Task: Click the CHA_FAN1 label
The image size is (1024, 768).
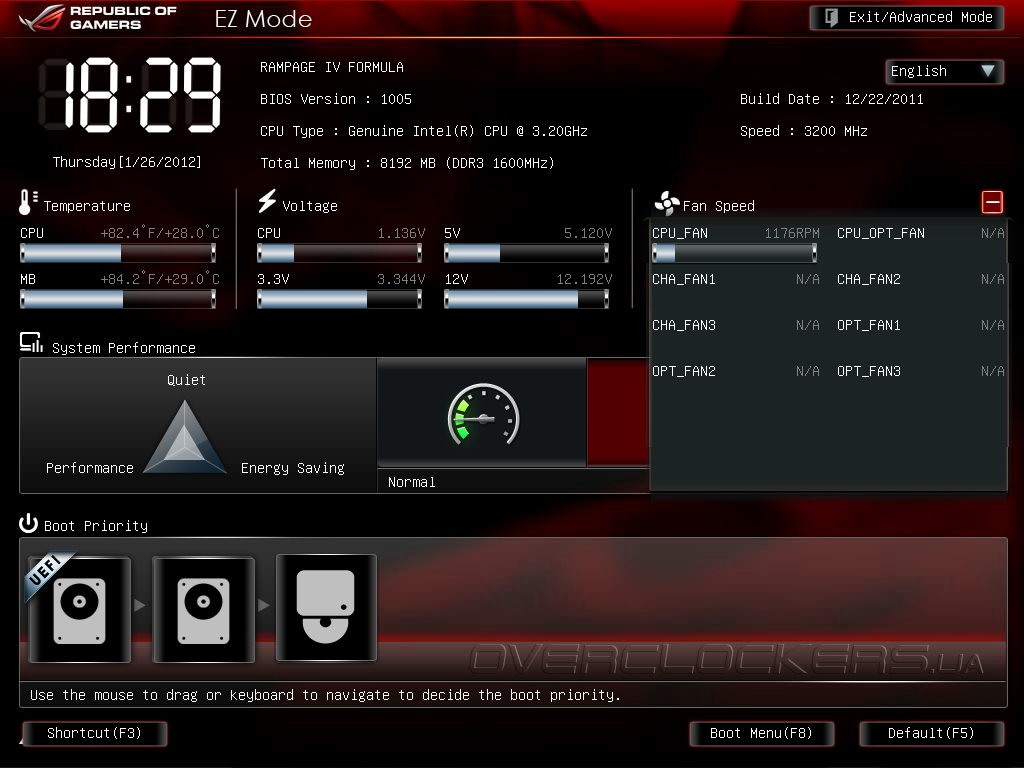Action: click(x=684, y=280)
